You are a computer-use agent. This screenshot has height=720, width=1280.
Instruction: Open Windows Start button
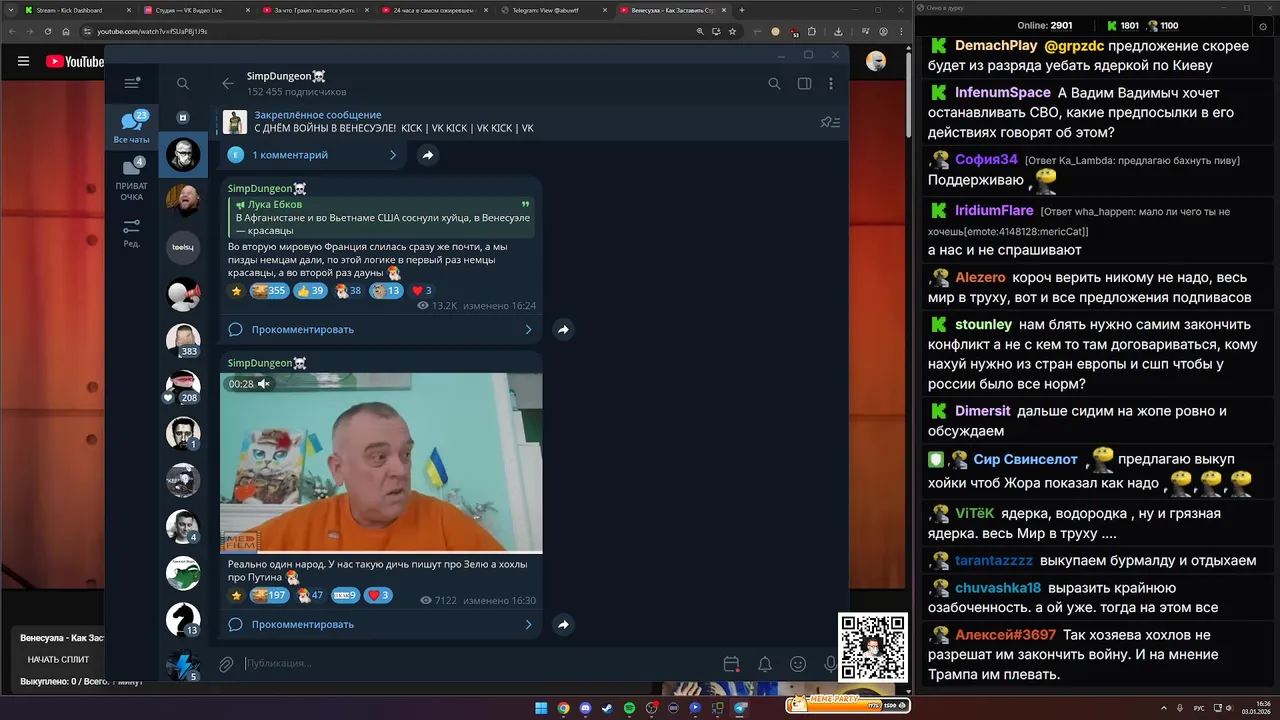click(x=541, y=708)
